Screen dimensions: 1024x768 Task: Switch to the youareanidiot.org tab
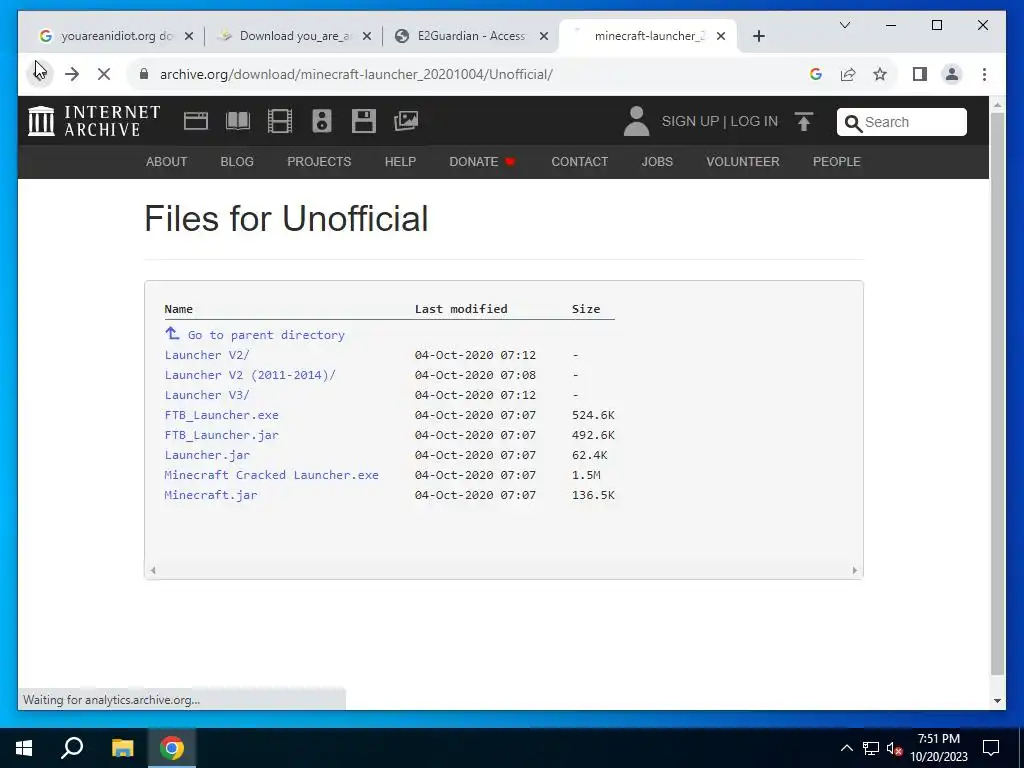pyautogui.click(x=115, y=36)
